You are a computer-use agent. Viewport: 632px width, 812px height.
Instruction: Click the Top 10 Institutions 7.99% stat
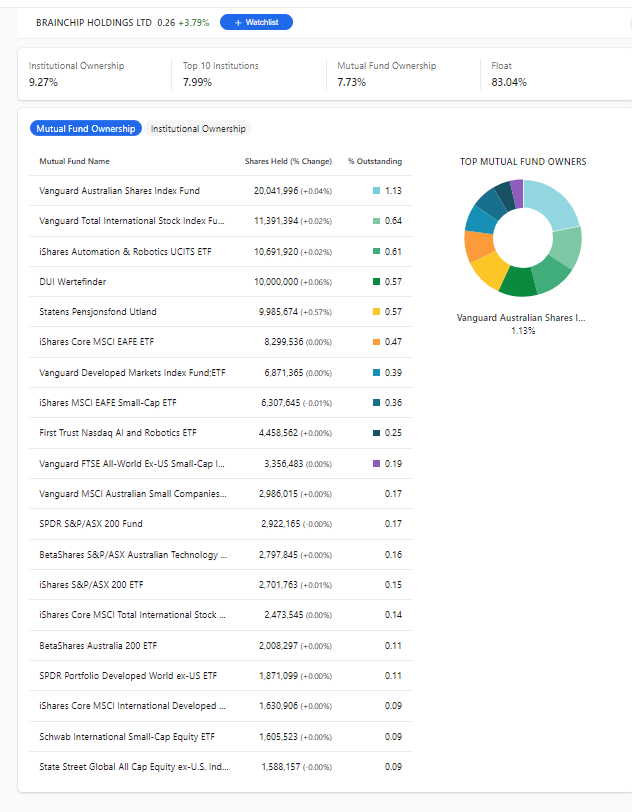(220, 74)
